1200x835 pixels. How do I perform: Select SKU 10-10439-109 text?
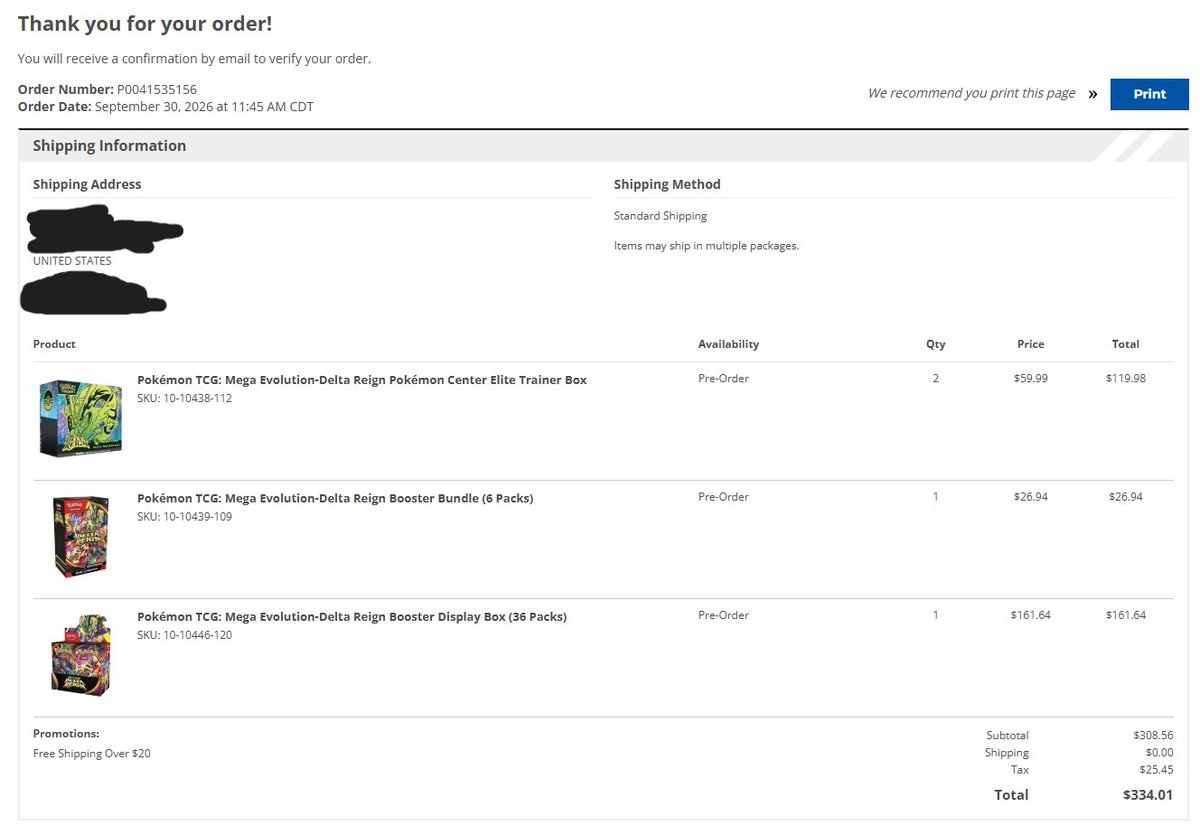(185, 517)
